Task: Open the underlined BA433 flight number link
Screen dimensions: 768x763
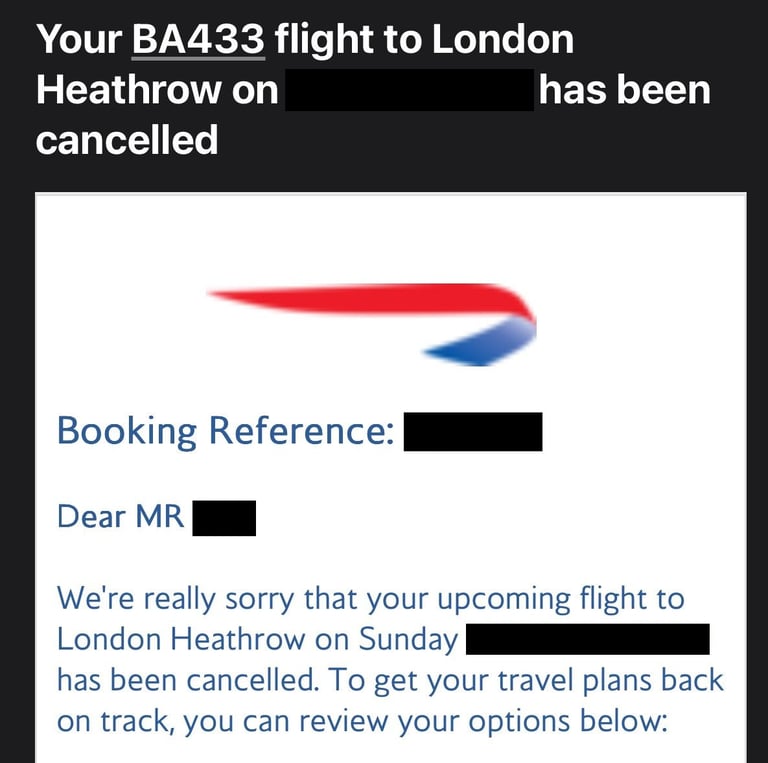Action: (198, 39)
